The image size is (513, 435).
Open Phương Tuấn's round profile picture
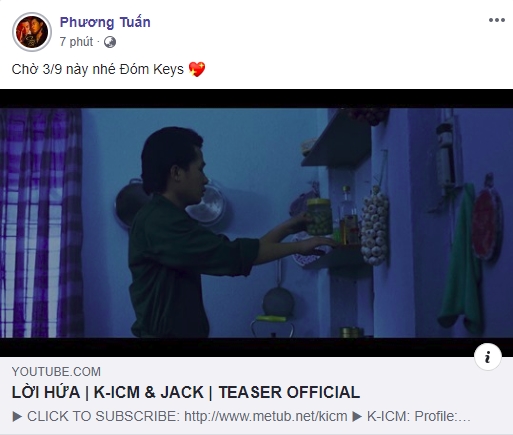click(x=32, y=32)
